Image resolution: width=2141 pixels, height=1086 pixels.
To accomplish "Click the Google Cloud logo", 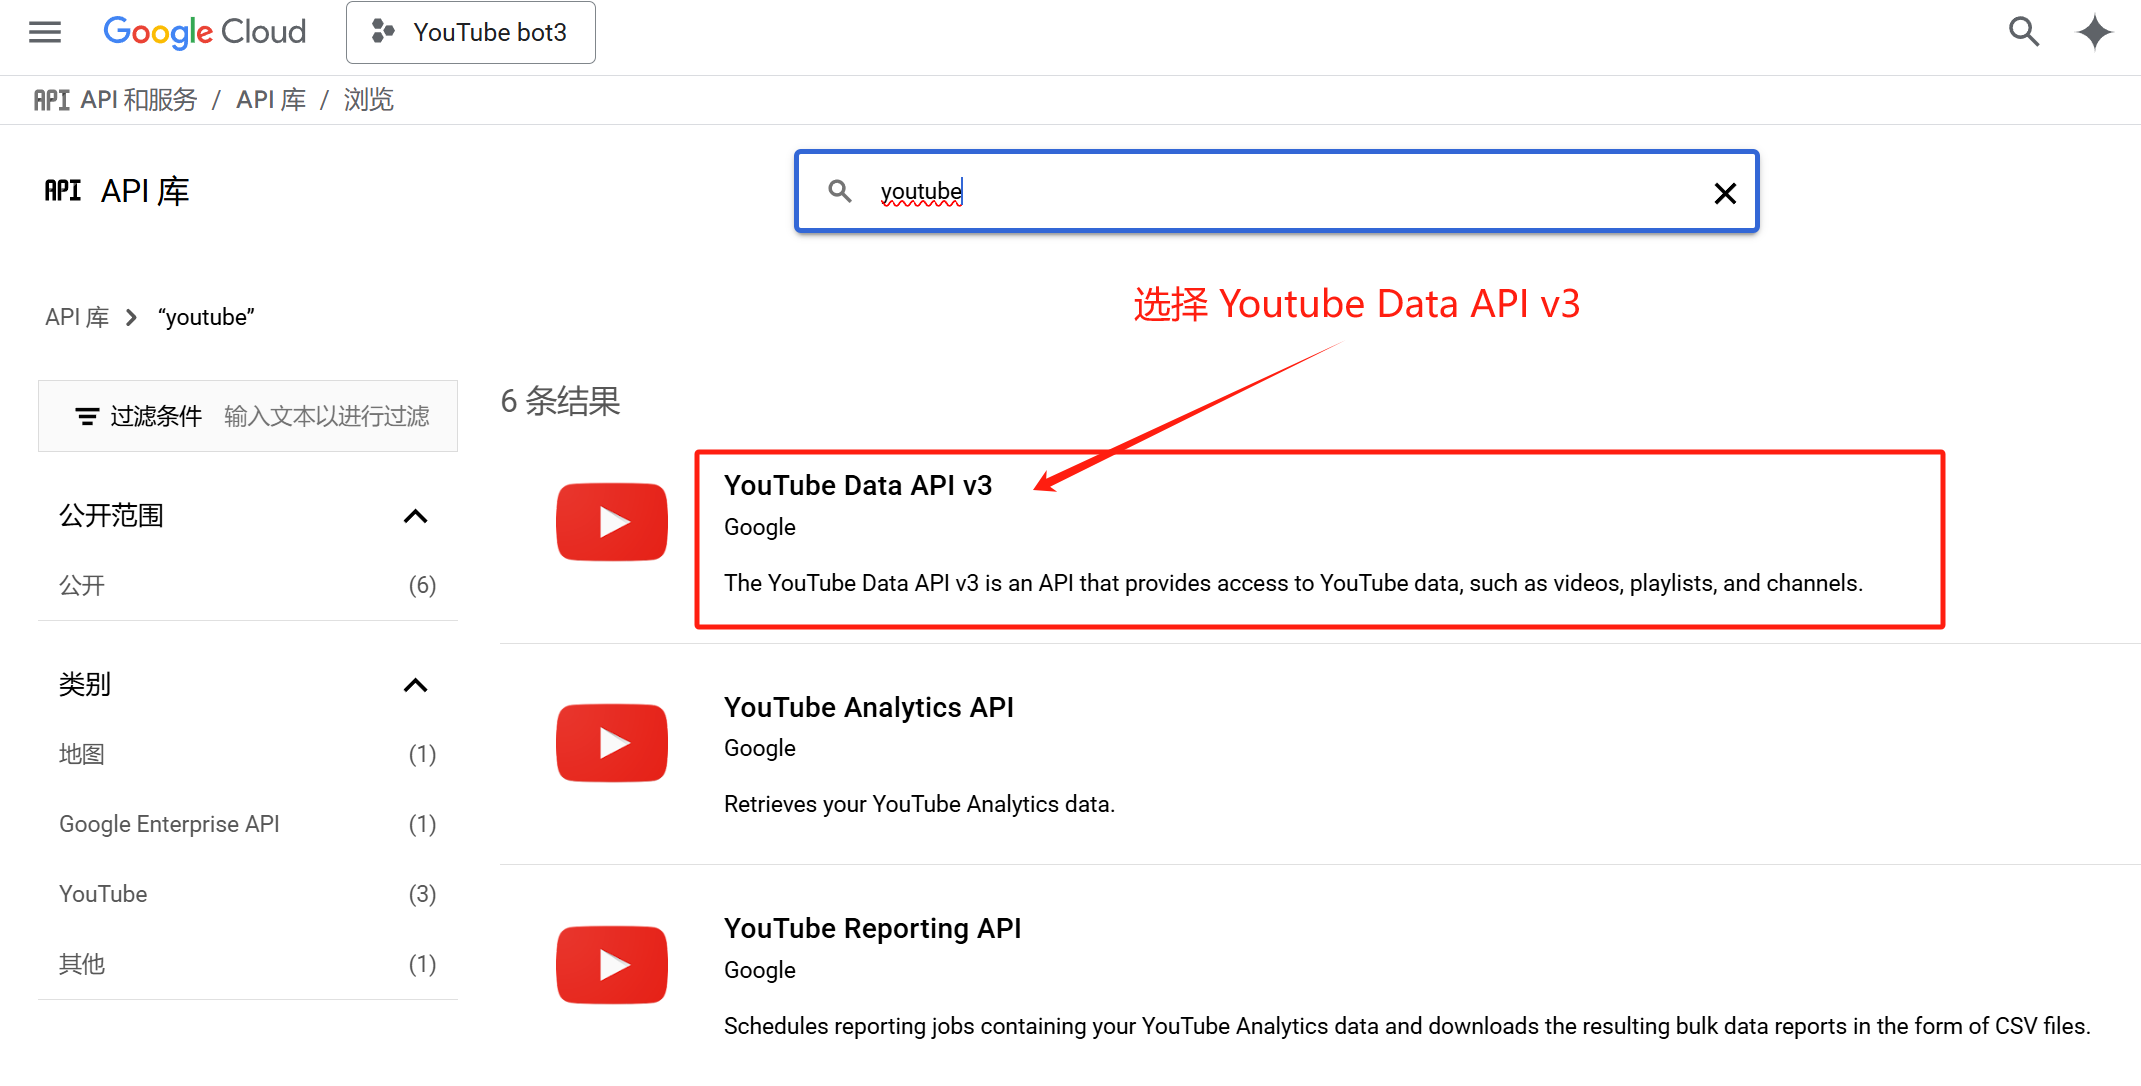I will (204, 31).
